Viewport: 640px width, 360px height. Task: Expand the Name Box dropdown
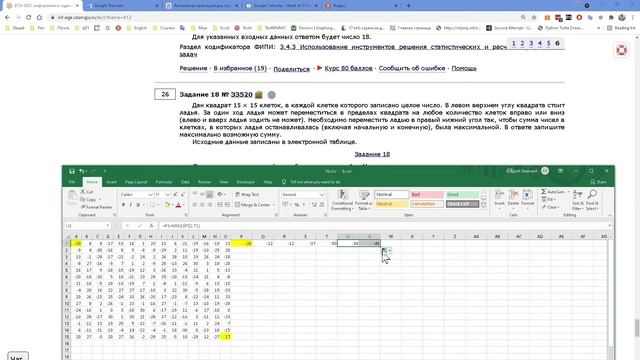click(x=108, y=226)
